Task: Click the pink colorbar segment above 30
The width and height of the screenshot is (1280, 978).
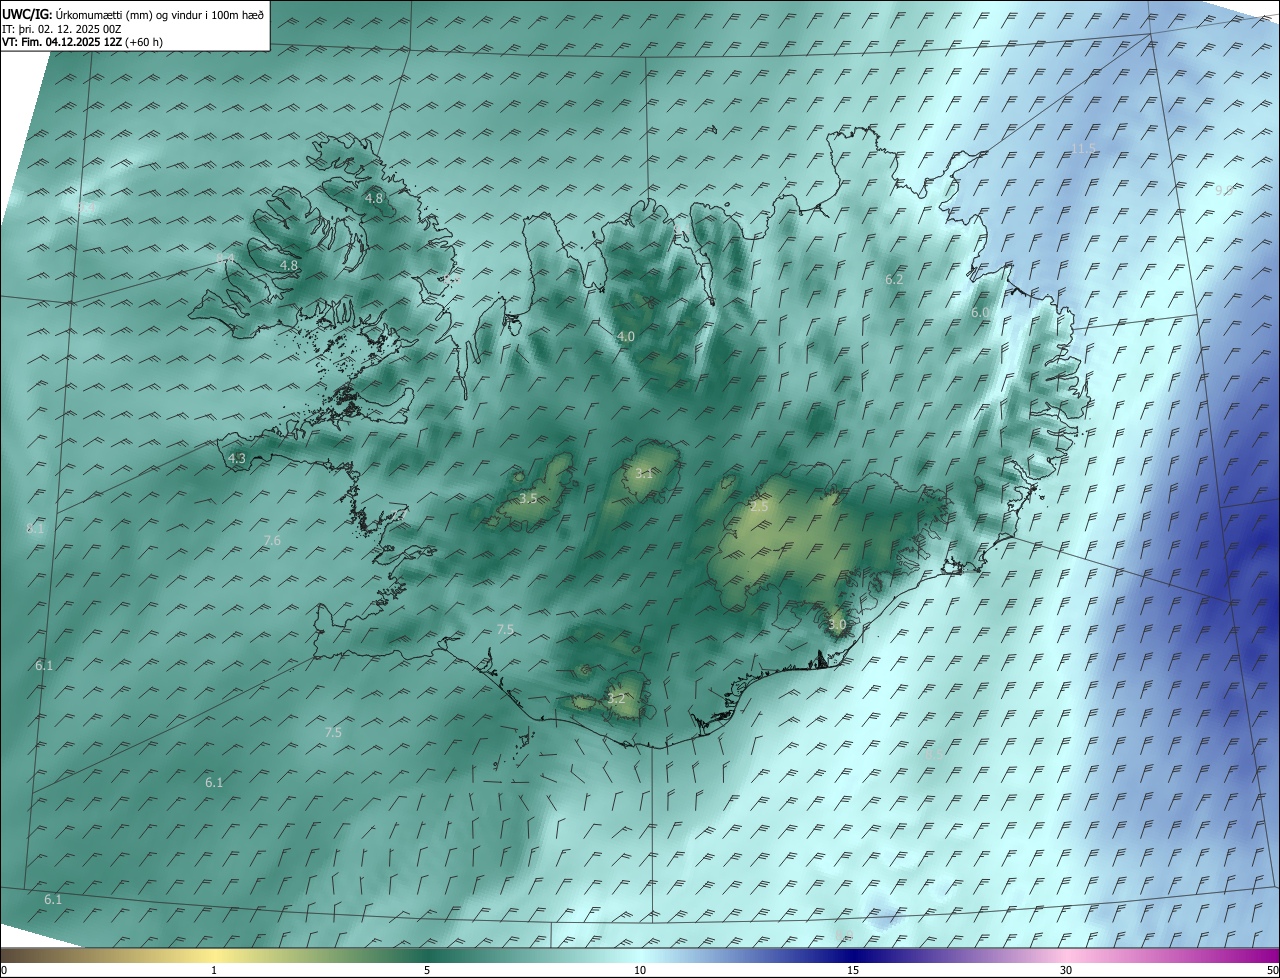Action: point(1066,956)
